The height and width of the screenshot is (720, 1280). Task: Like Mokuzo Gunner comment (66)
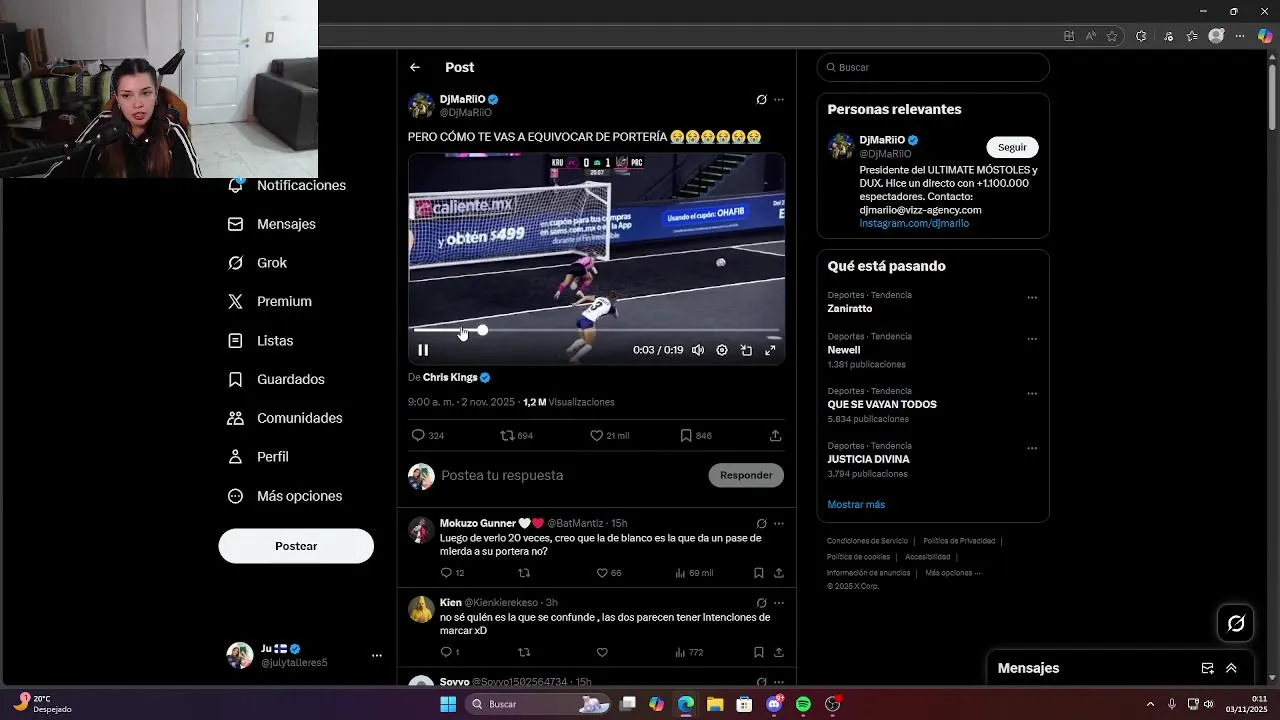pyautogui.click(x=602, y=573)
